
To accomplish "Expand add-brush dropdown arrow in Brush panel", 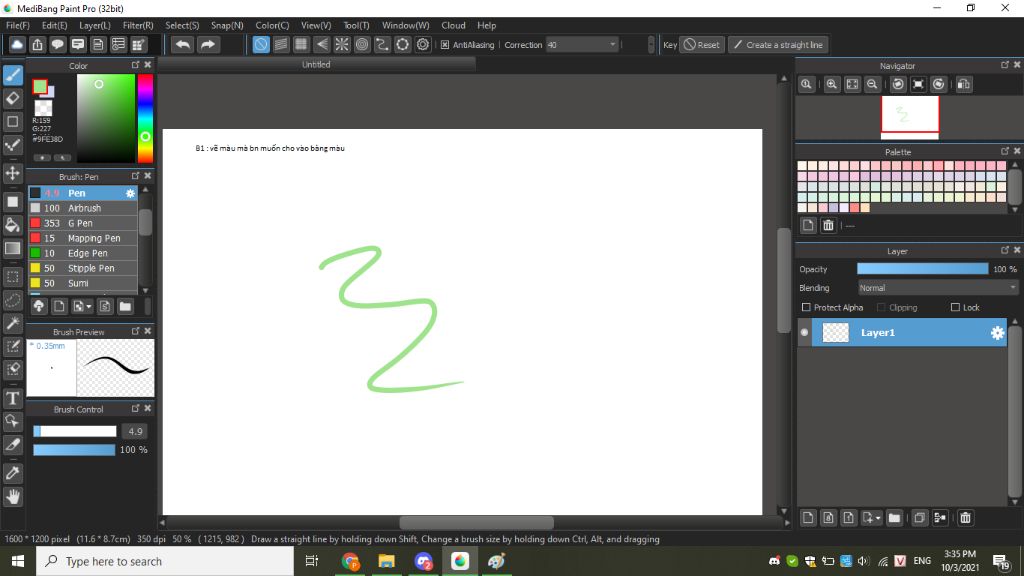I will point(88,306).
